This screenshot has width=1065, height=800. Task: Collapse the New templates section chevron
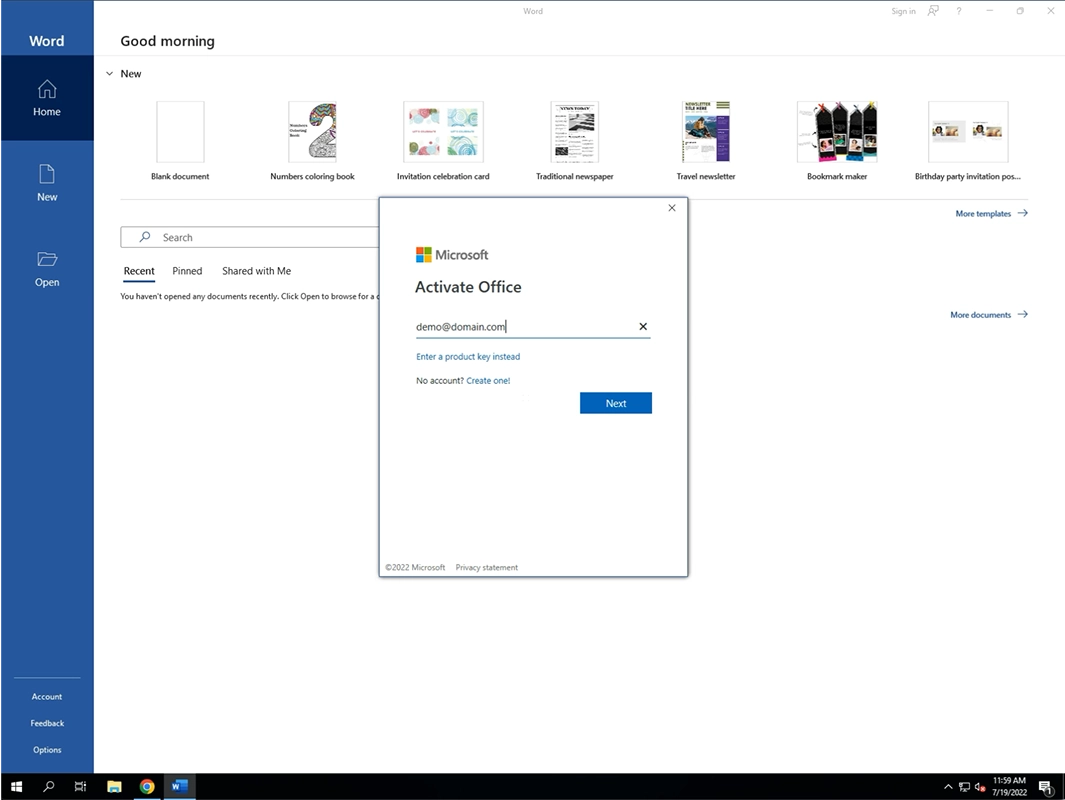[x=109, y=73]
